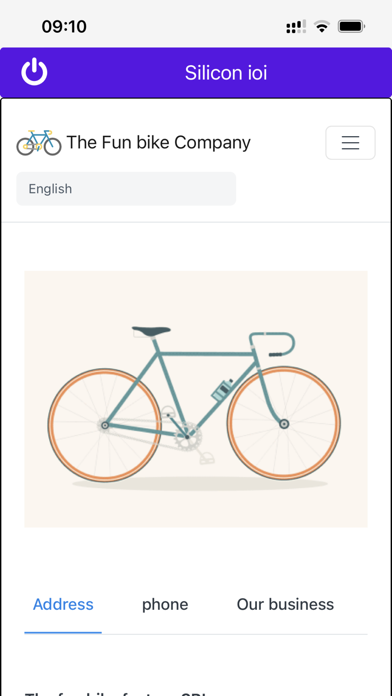Tap the 09:10 clock in status bar

pos(64,27)
